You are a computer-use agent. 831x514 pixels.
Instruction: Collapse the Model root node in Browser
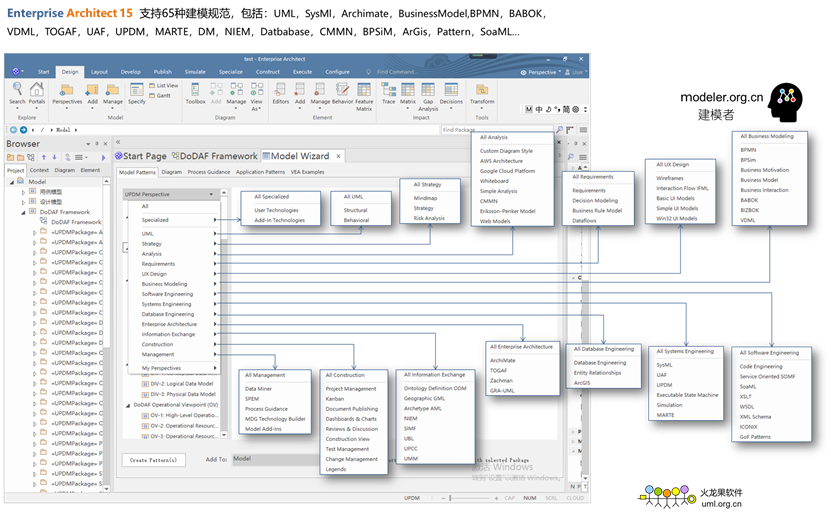(x=12, y=182)
